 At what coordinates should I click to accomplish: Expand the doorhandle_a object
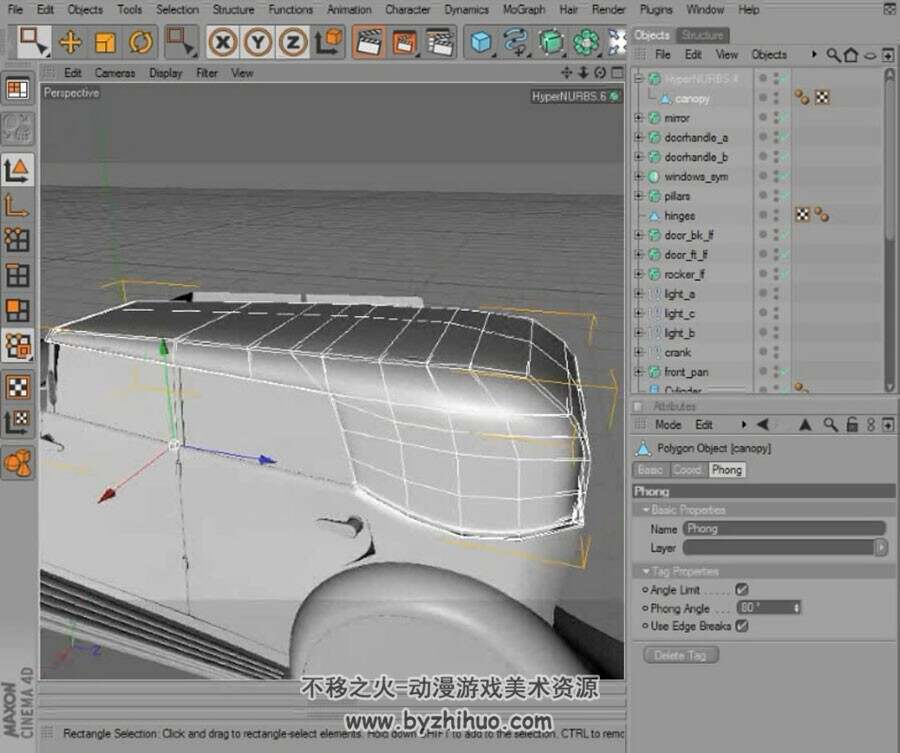click(638, 137)
